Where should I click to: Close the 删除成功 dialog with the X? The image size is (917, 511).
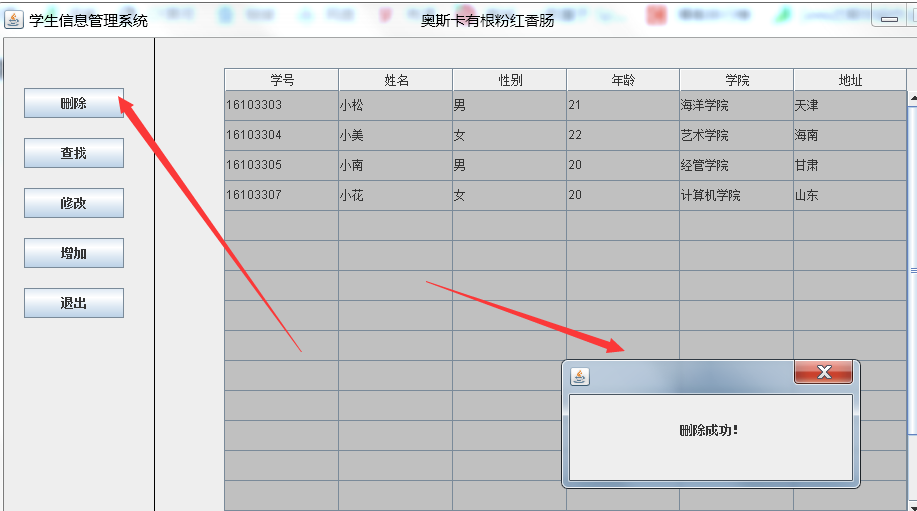pos(823,372)
